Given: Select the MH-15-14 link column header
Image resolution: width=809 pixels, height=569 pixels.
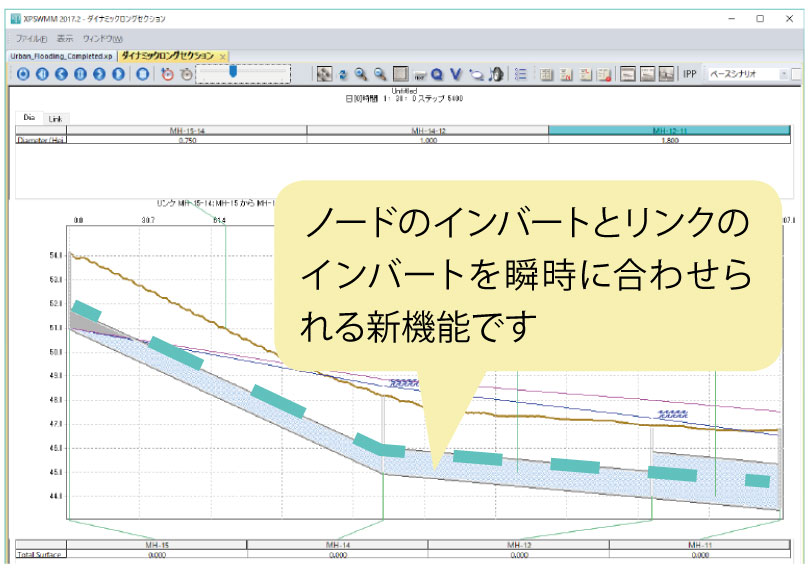Looking at the screenshot, I should [187, 131].
